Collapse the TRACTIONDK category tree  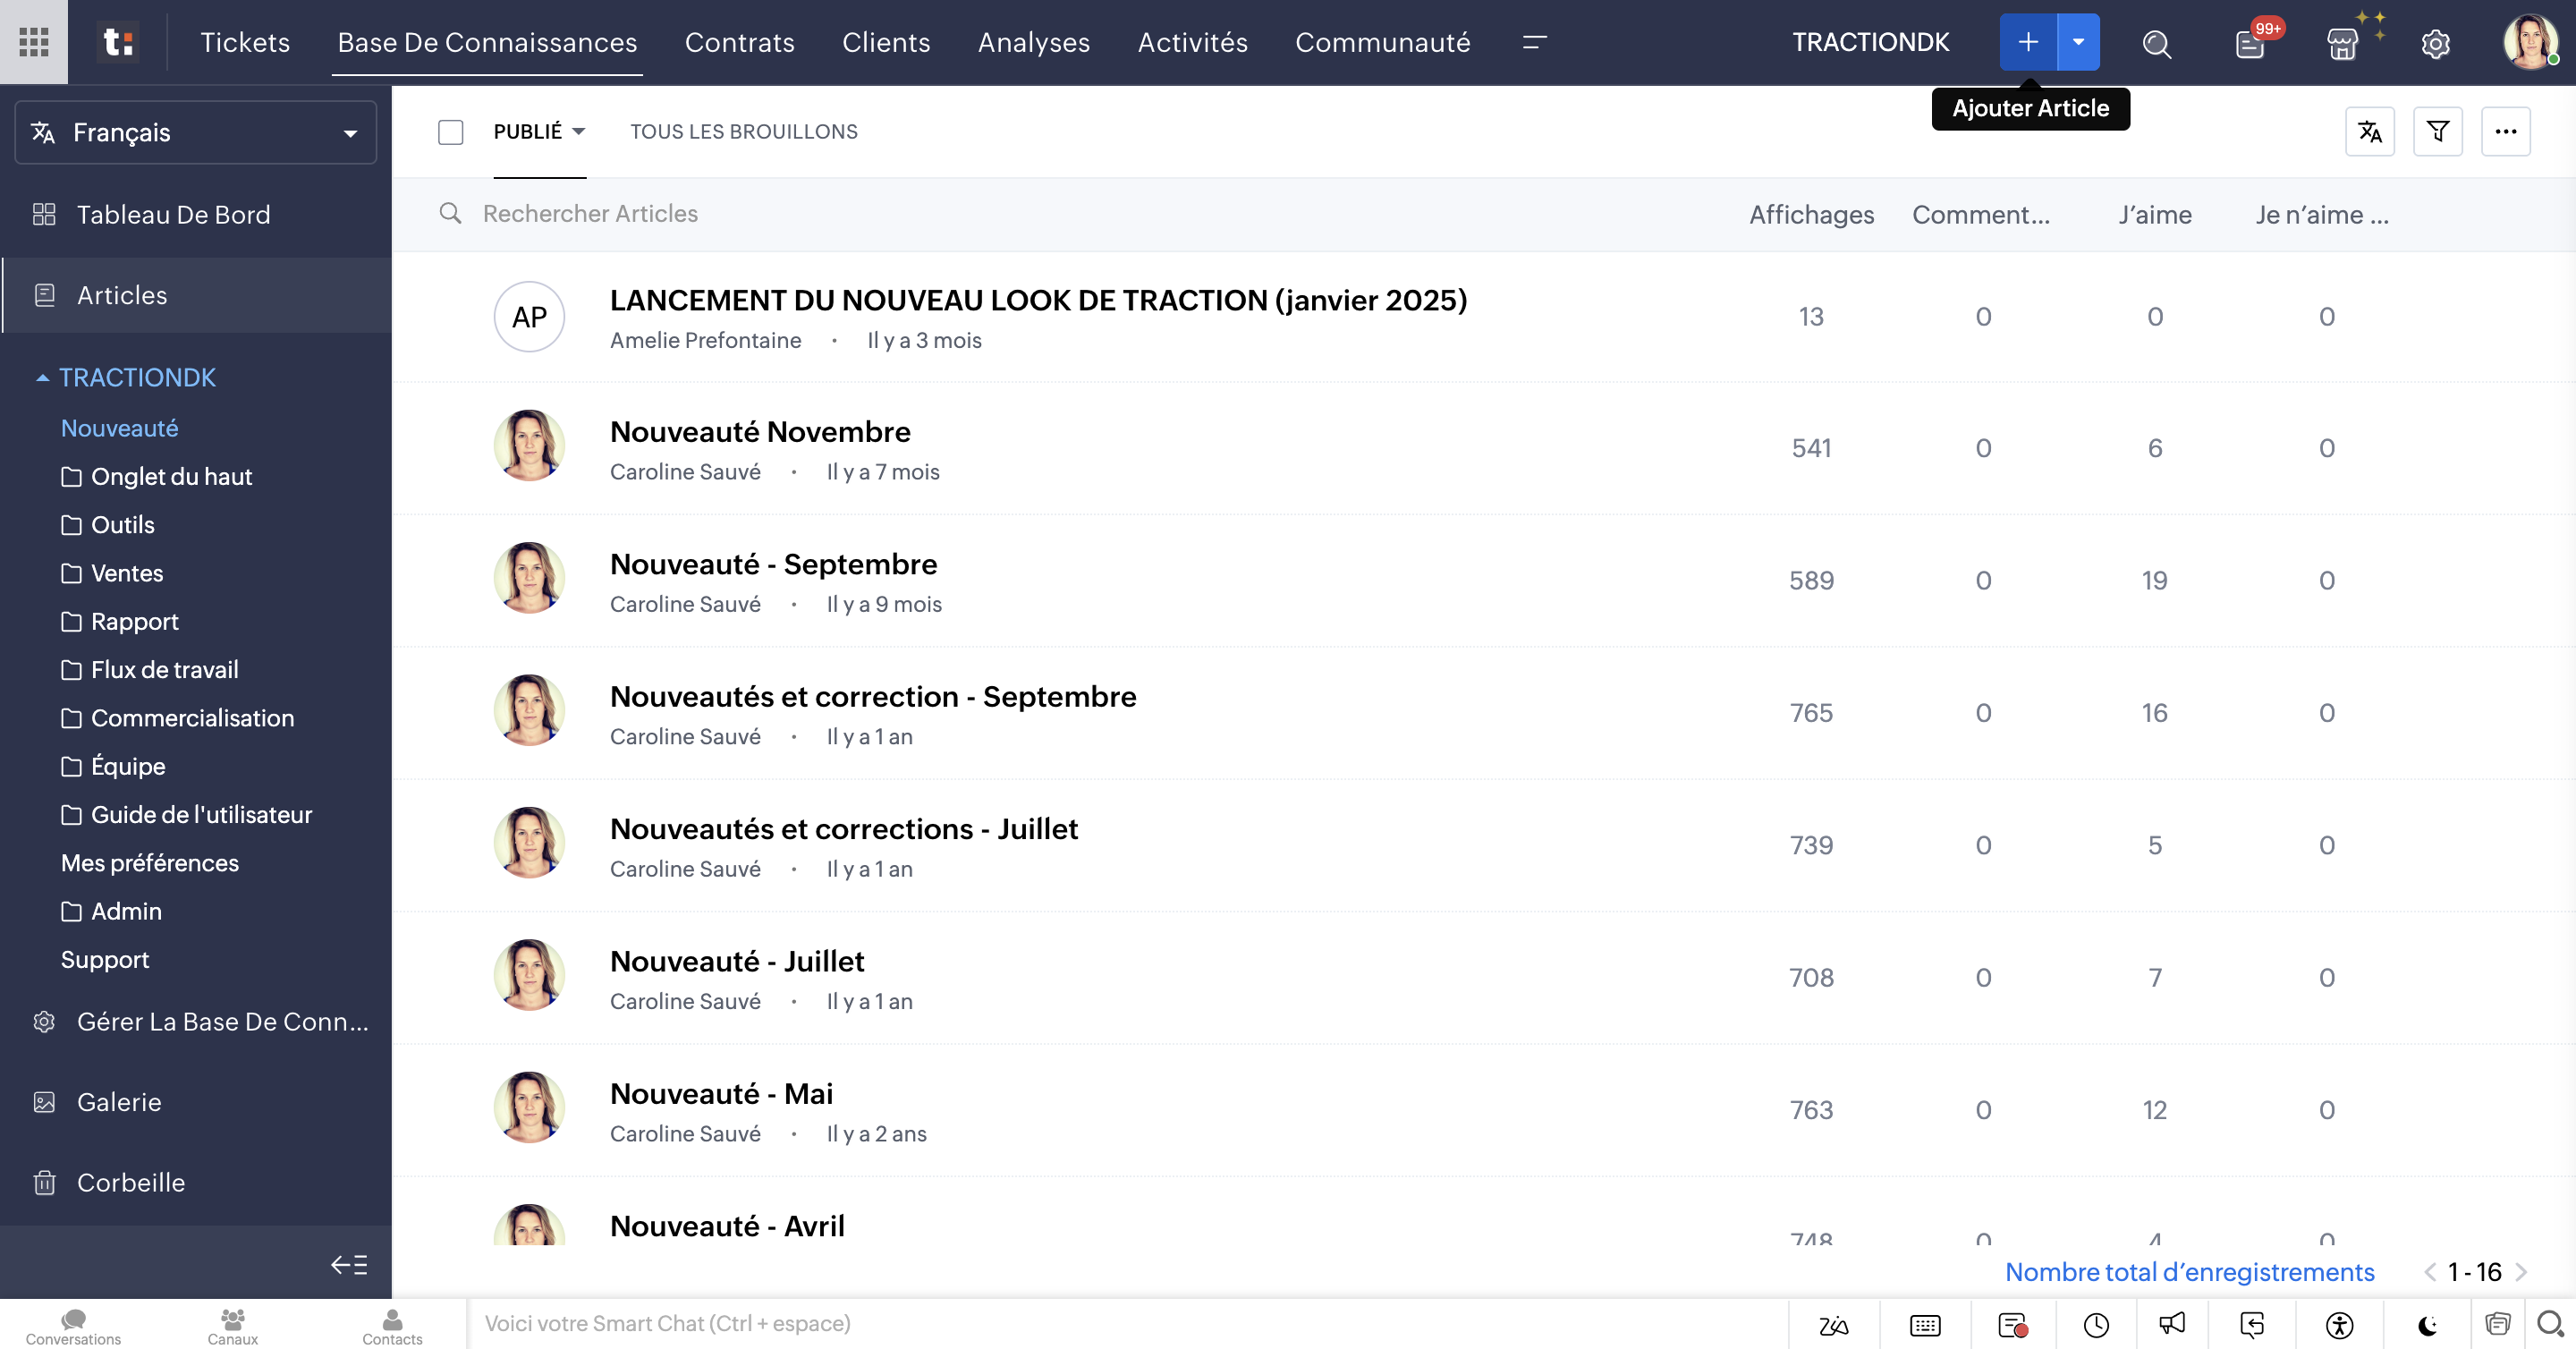pos(42,377)
